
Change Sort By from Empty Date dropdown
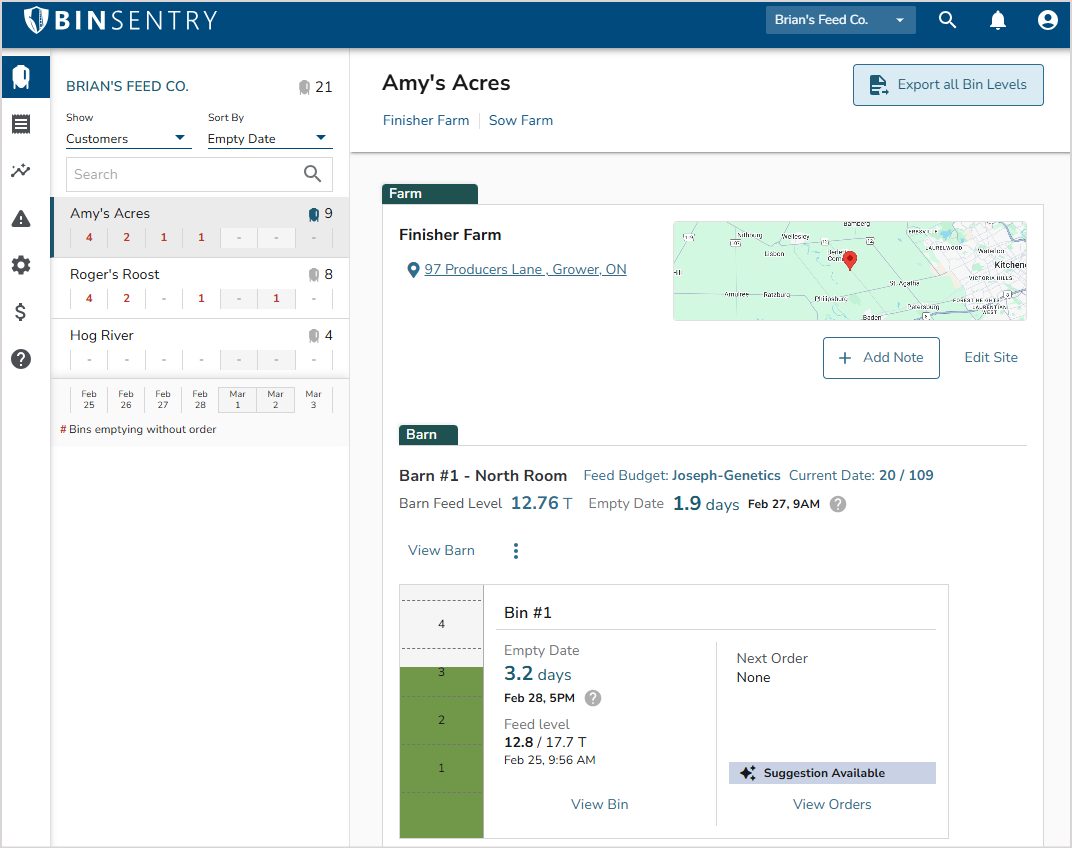pos(267,139)
